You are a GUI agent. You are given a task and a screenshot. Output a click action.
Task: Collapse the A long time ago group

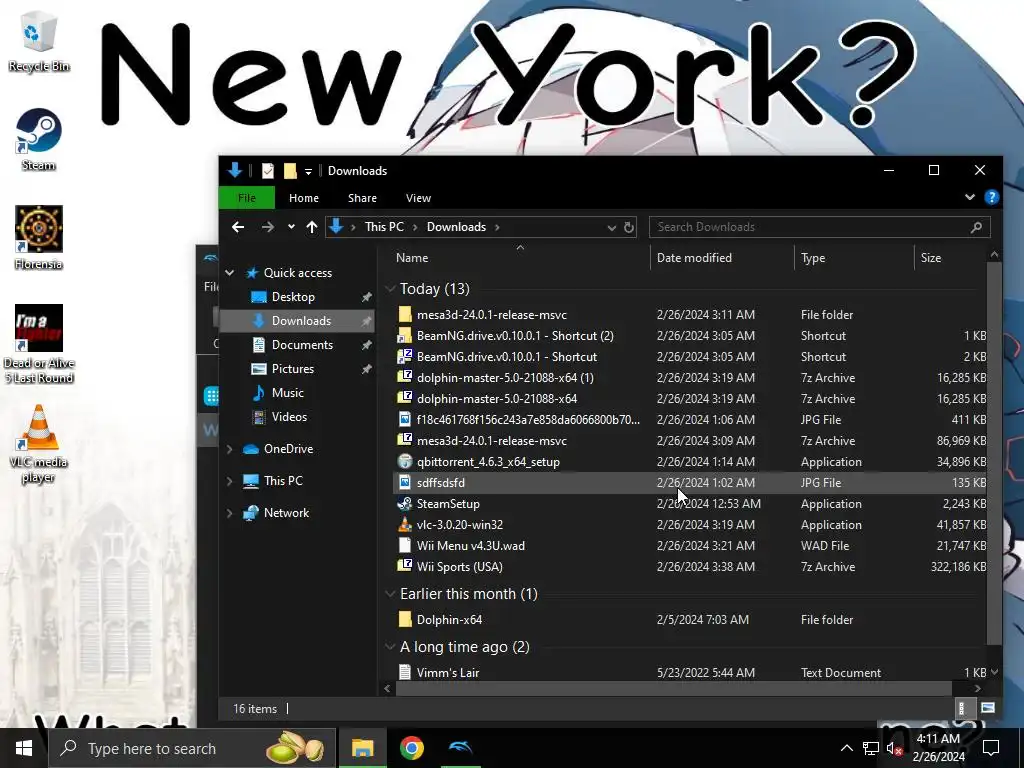point(391,647)
